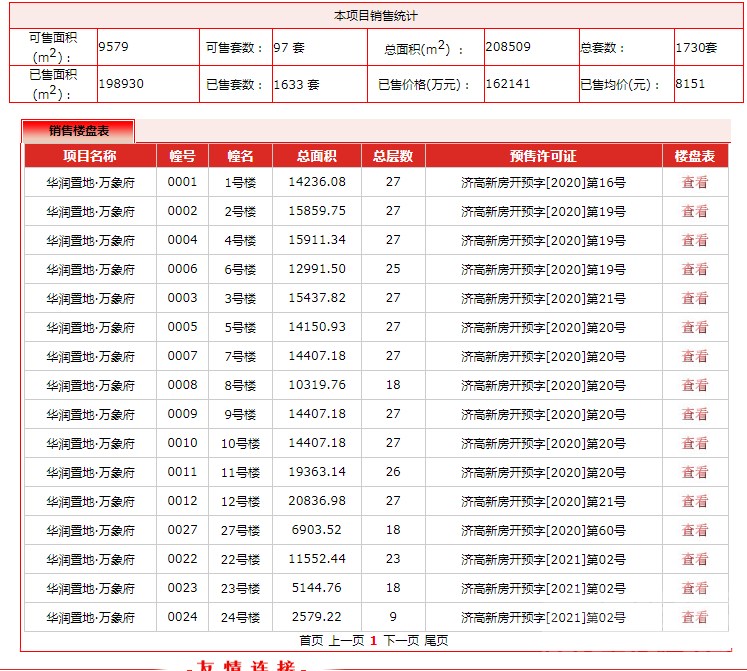Viewport: 747px width, 671px height.
Task: Click area cell 6903.52
Action: click(317, 530)
